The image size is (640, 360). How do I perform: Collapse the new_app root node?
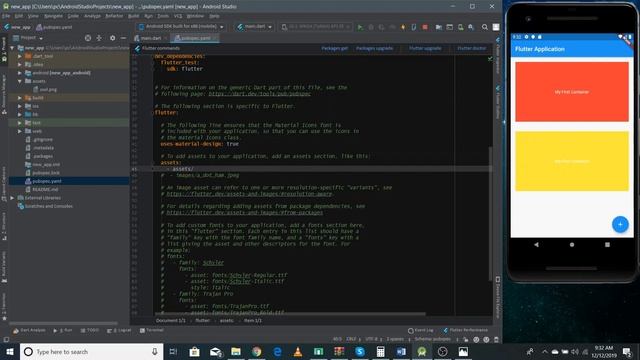[x=12, y=48]
